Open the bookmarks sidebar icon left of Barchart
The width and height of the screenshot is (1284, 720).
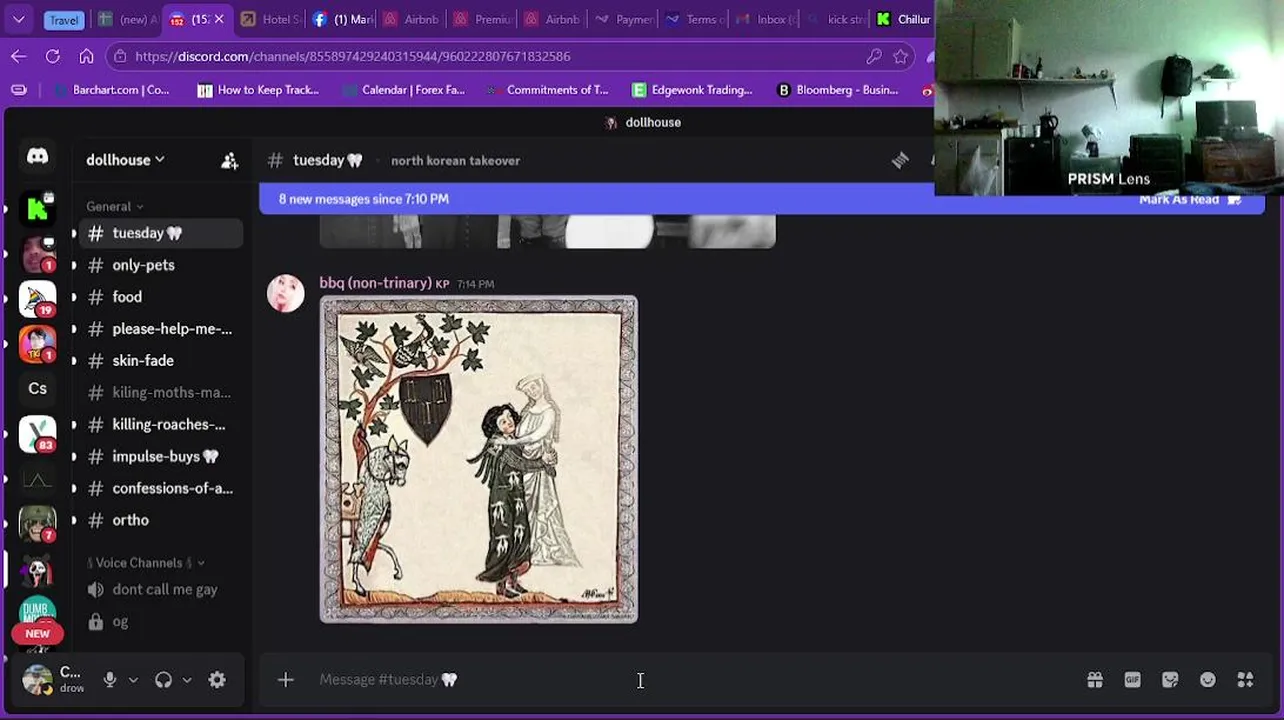pos(19,90)
